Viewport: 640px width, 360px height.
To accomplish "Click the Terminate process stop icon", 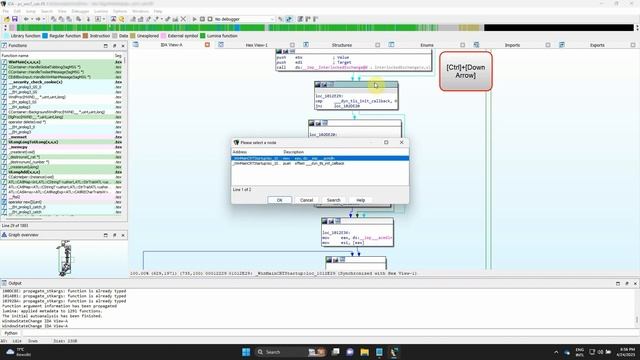I will pos(210,19).
